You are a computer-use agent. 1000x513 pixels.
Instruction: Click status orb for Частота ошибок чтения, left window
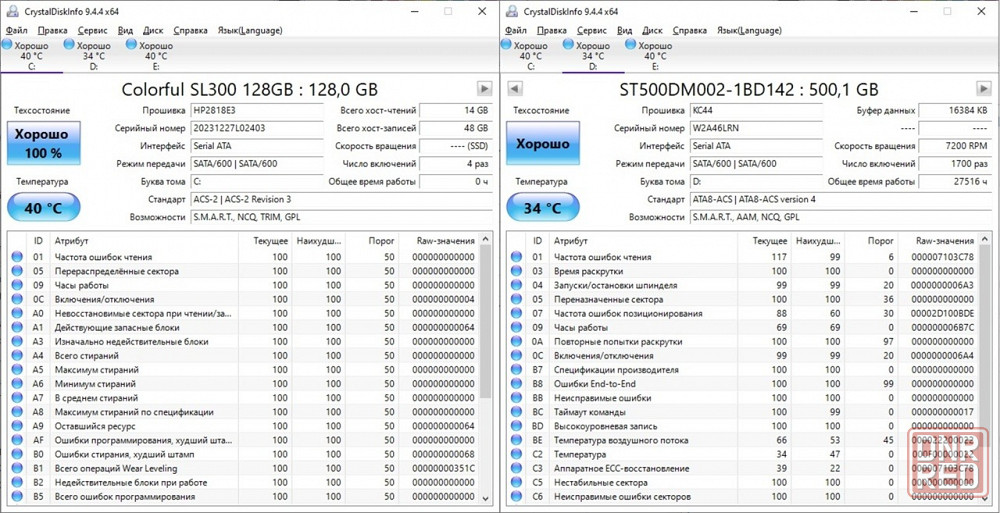[17, 257]
